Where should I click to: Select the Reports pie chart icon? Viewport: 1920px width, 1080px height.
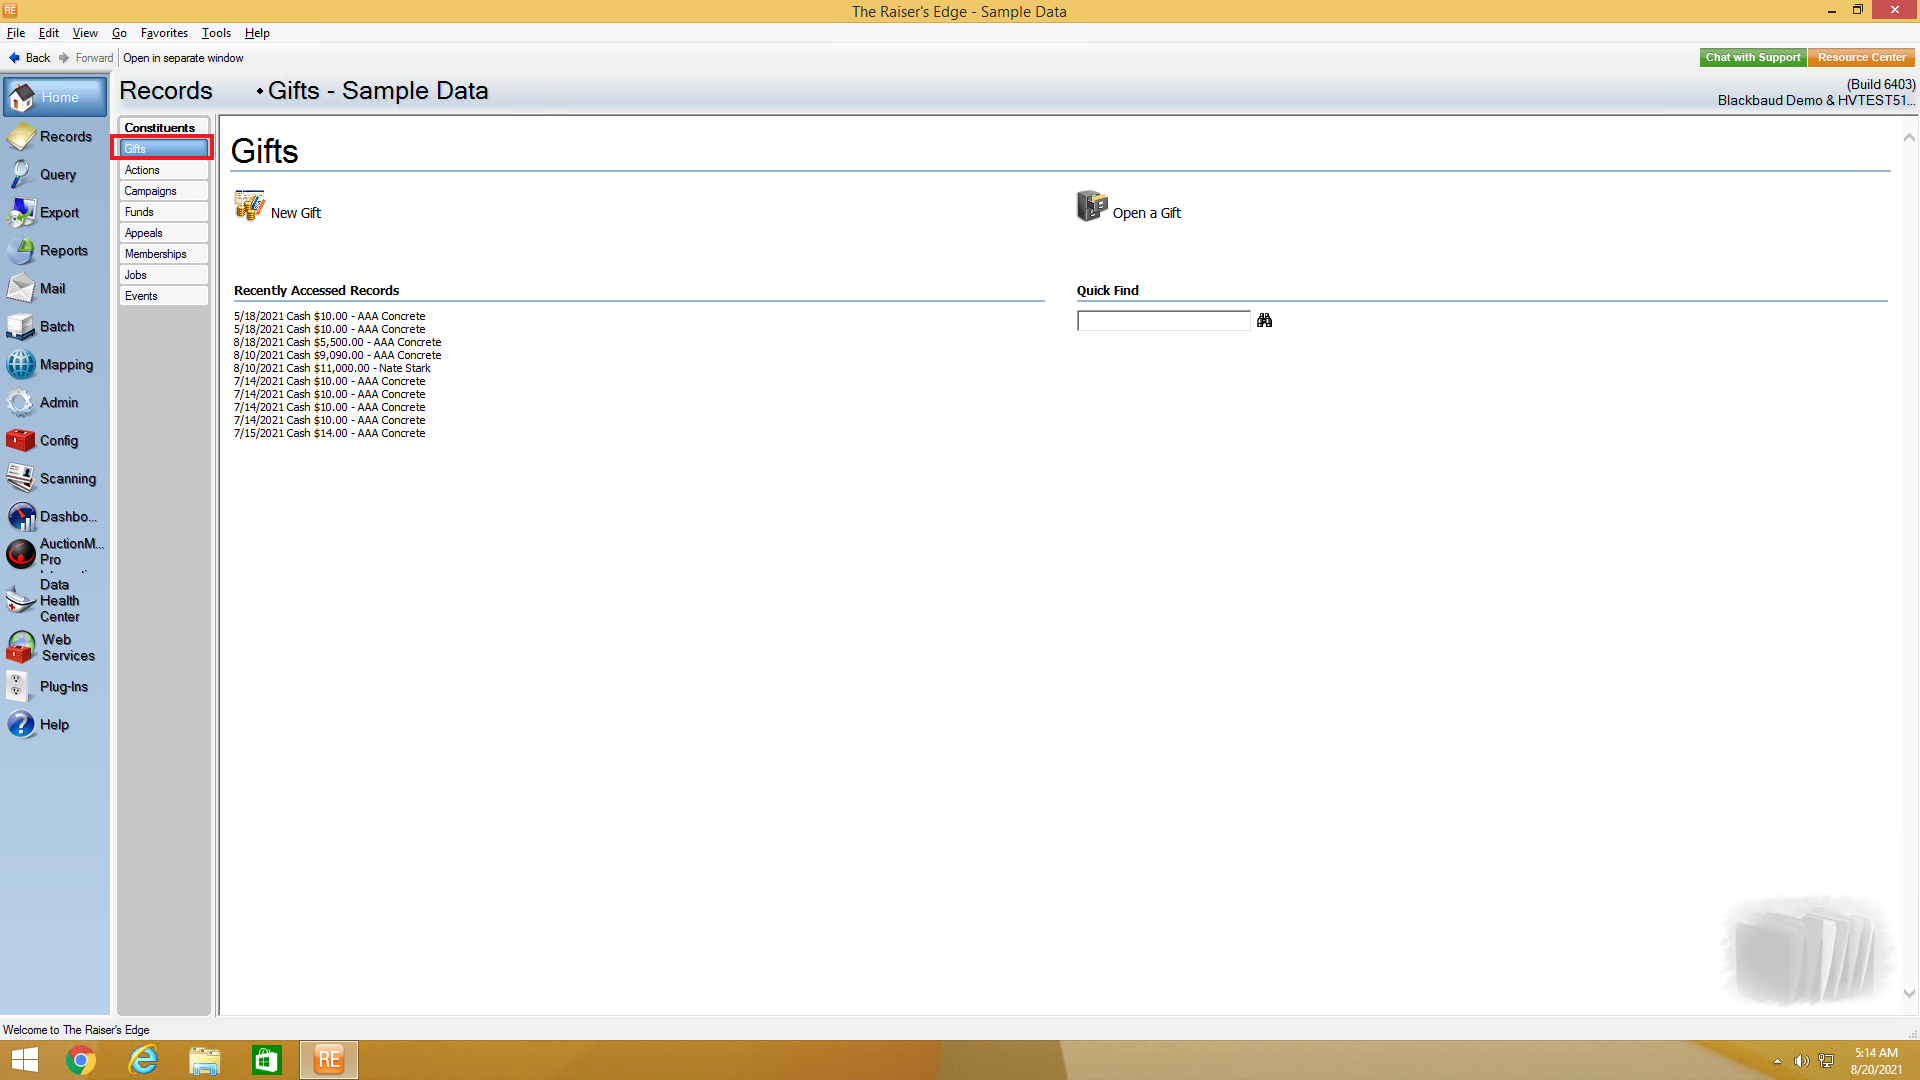(x=21, y=250)
